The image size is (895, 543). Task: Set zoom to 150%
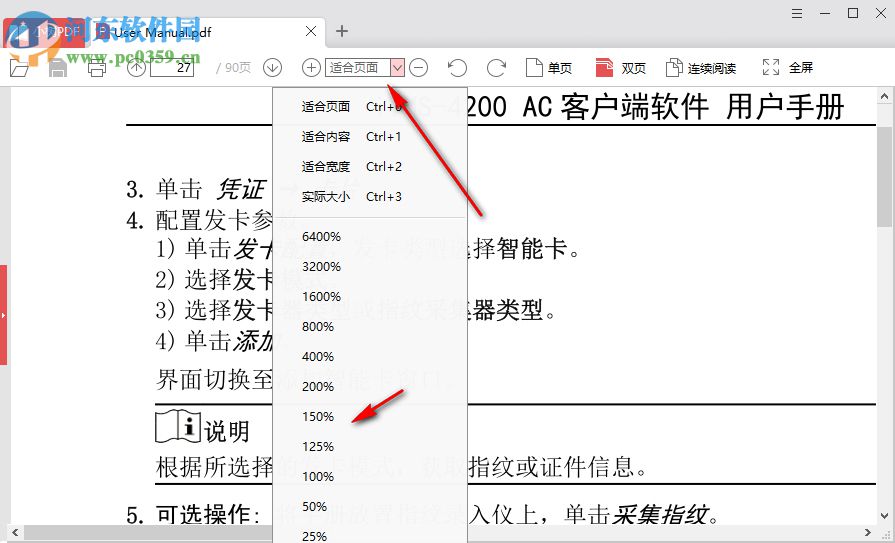click(x=370, y=417)
